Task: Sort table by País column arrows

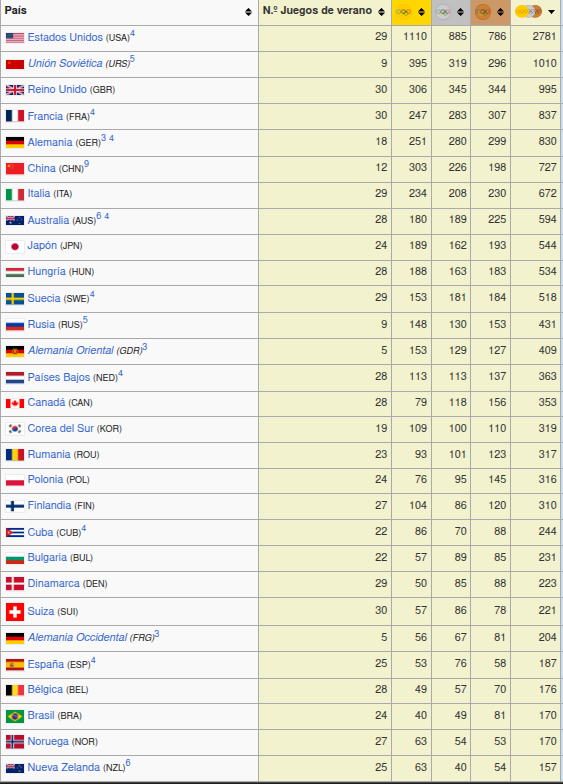Action: pos(248,12)
